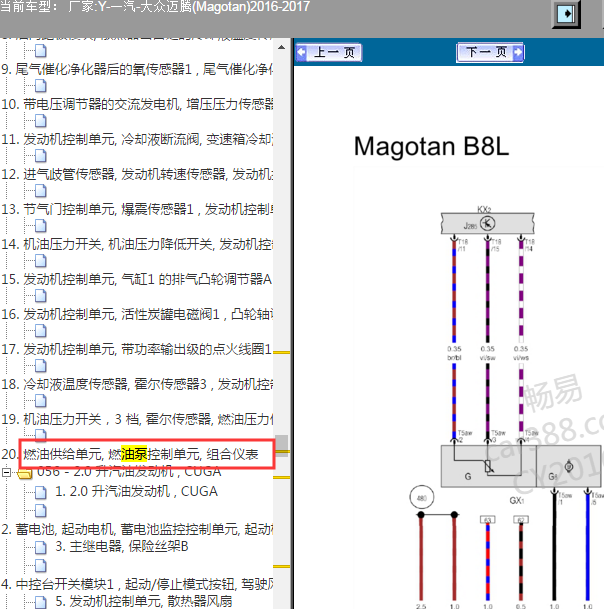Click the page icon under item 15
This screenshot has height=609, width=604.
tap(40, 296)
